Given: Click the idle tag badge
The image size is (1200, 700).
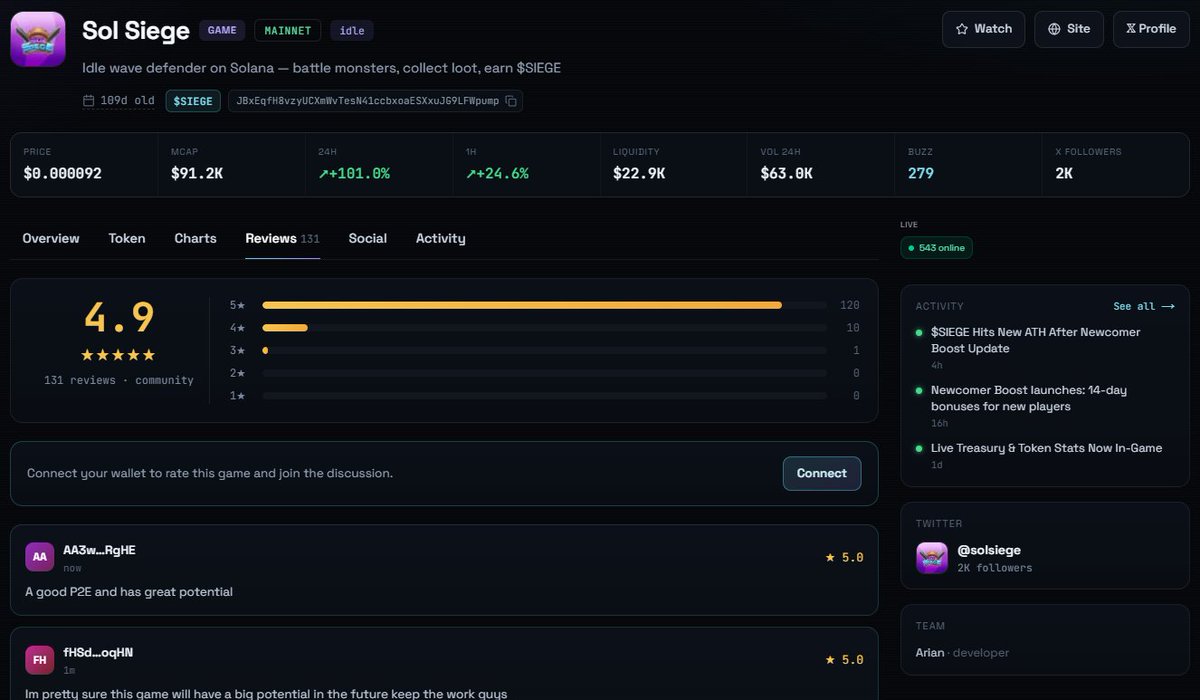Looking at the screenshot, I should [x=352, y=30].
